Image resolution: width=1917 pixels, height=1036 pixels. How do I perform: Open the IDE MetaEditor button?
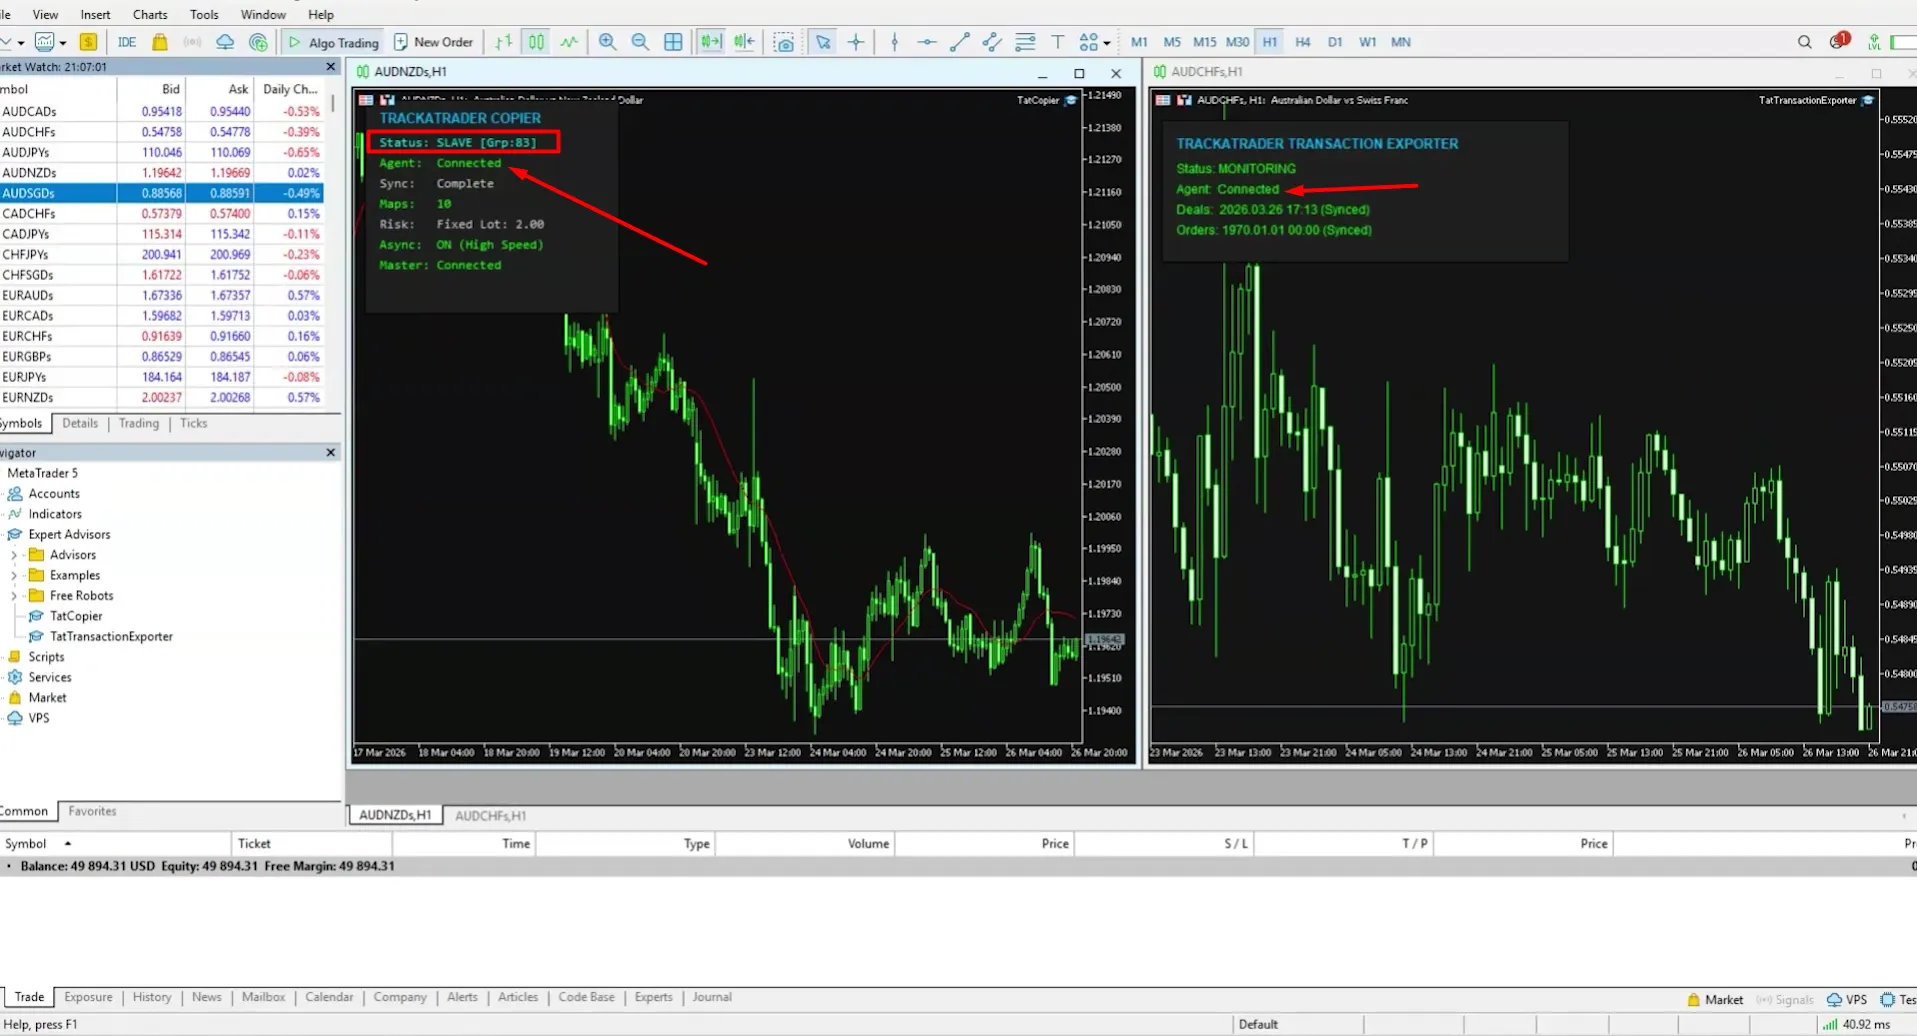click(127, 42)
